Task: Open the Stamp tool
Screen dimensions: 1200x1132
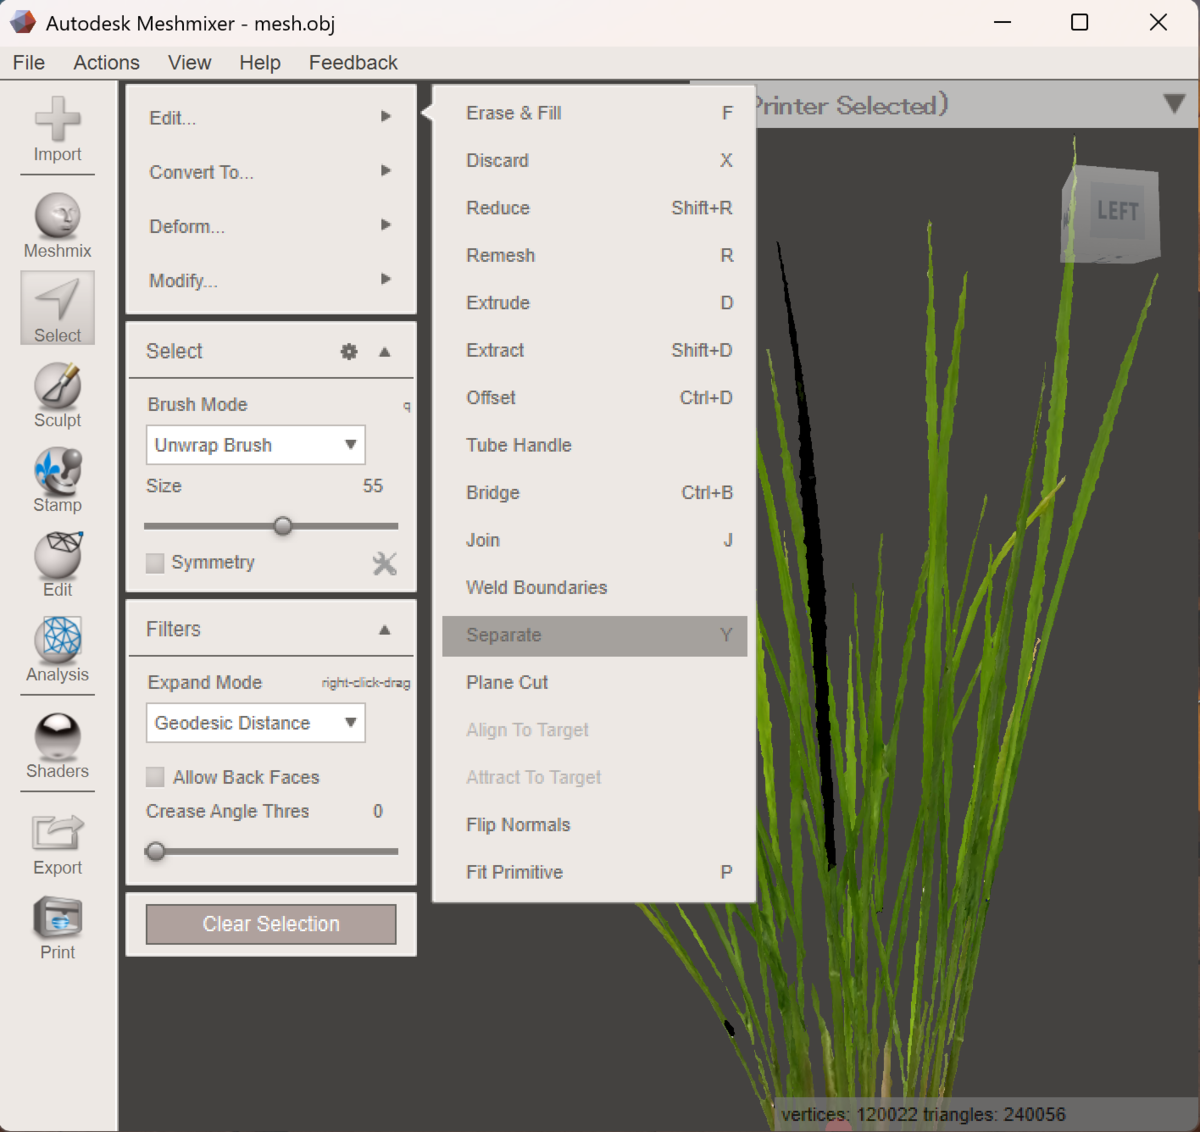Action: (57, 480)
